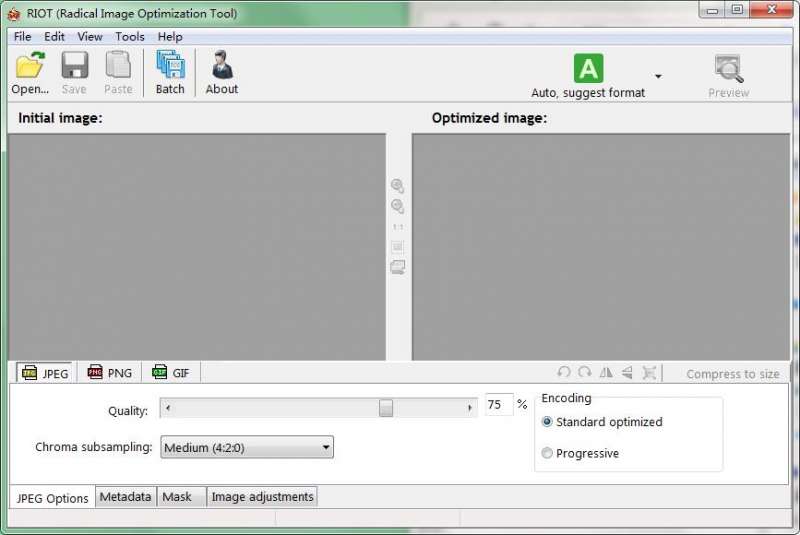This screenshot has width=800, height=535.
Task: Click the fit to window icon
Action: 398,247
